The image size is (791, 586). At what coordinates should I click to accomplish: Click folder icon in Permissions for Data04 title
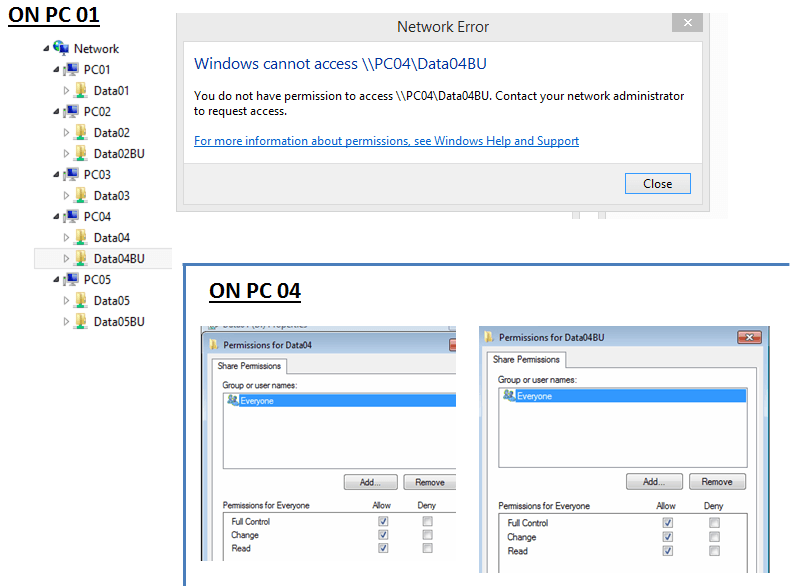(214, 345)
